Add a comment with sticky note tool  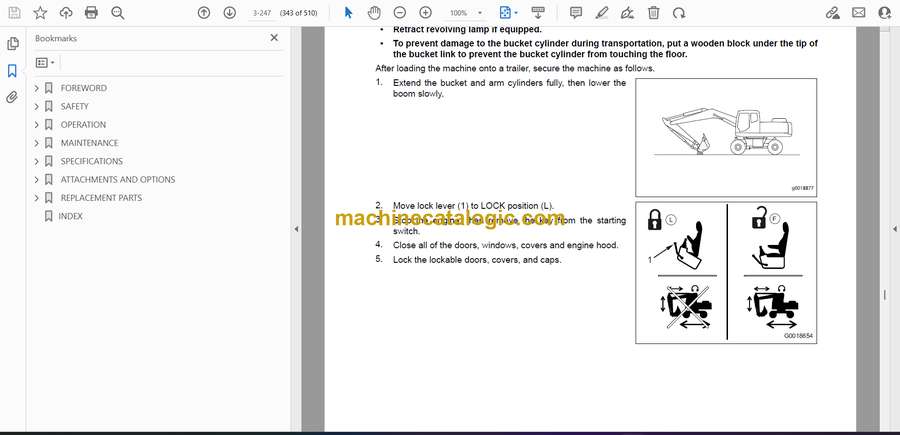pyautogui.click(x=576, y=13)
